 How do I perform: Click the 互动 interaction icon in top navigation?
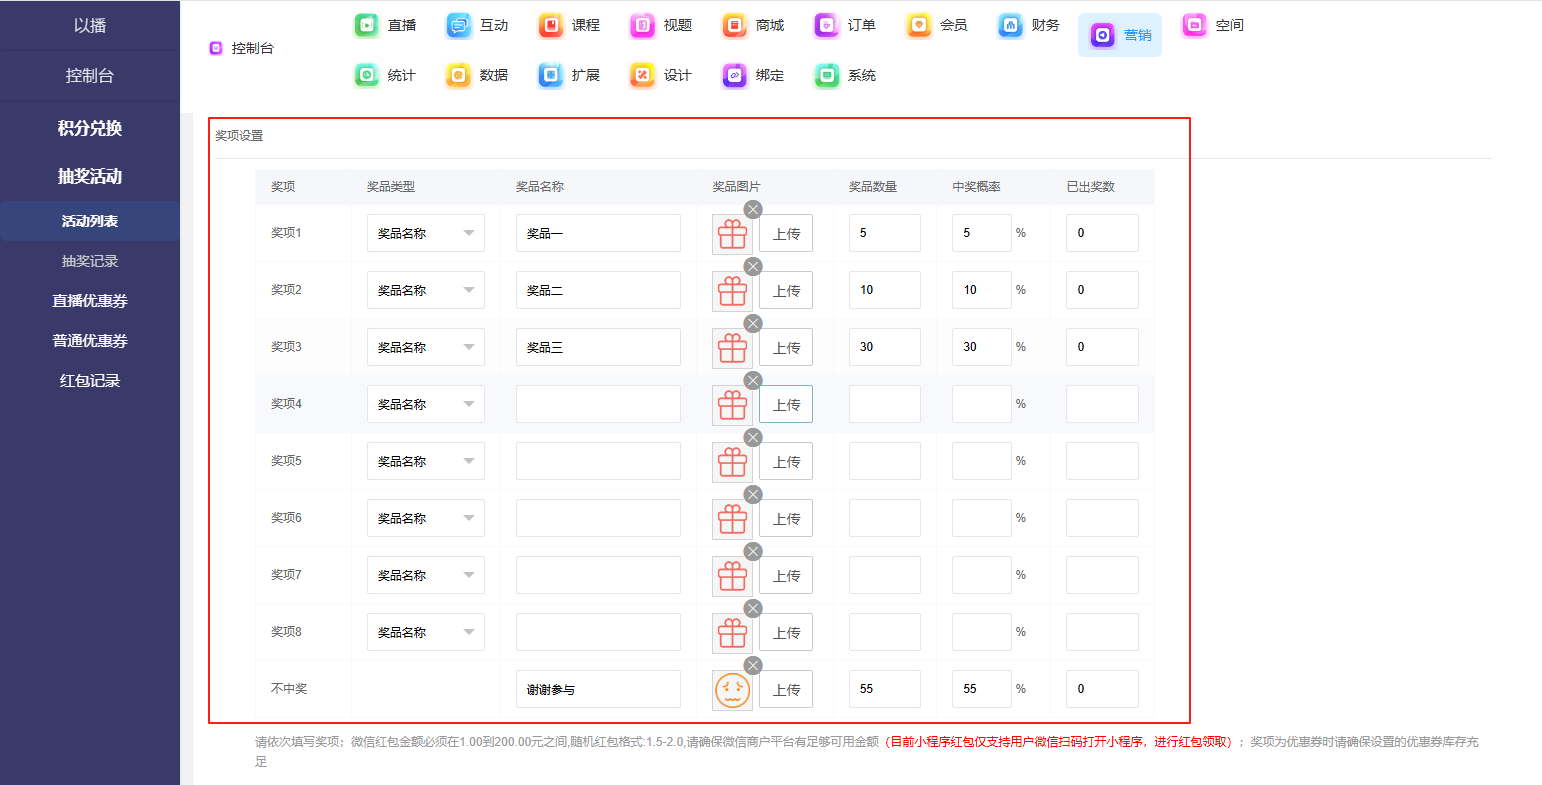(x=459, y=25)
